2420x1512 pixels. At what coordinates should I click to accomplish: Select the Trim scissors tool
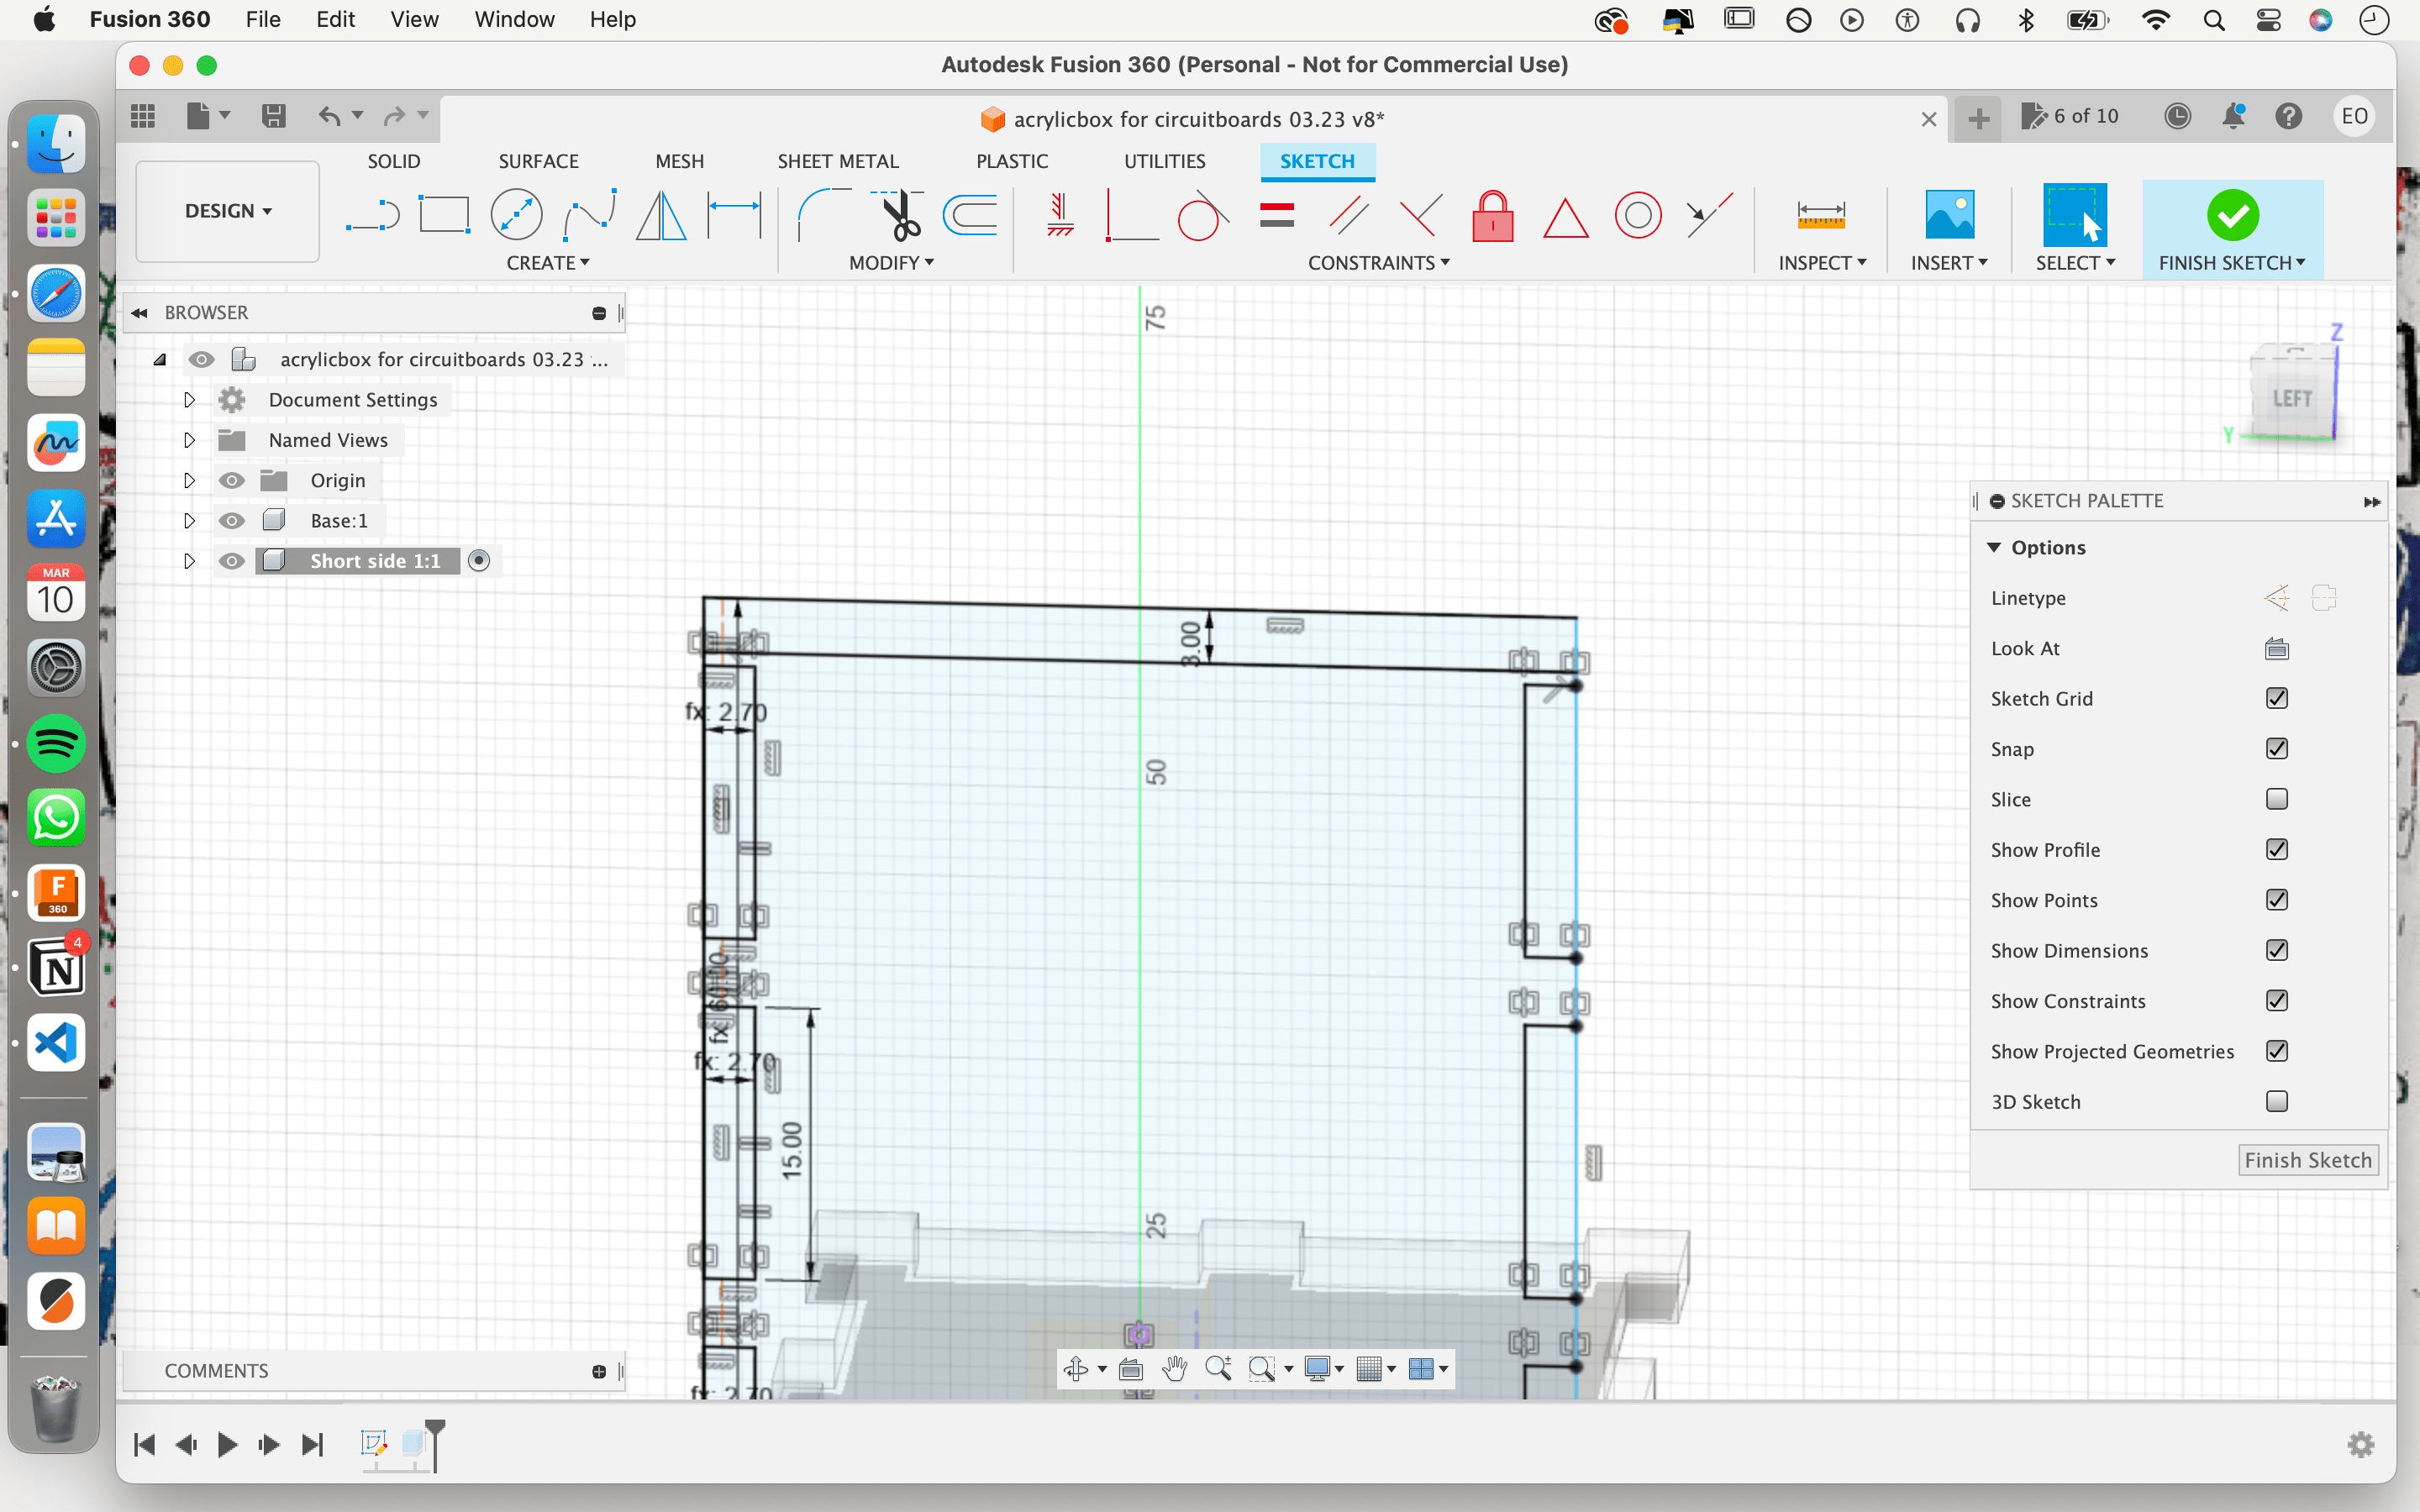tap(899, 215)
